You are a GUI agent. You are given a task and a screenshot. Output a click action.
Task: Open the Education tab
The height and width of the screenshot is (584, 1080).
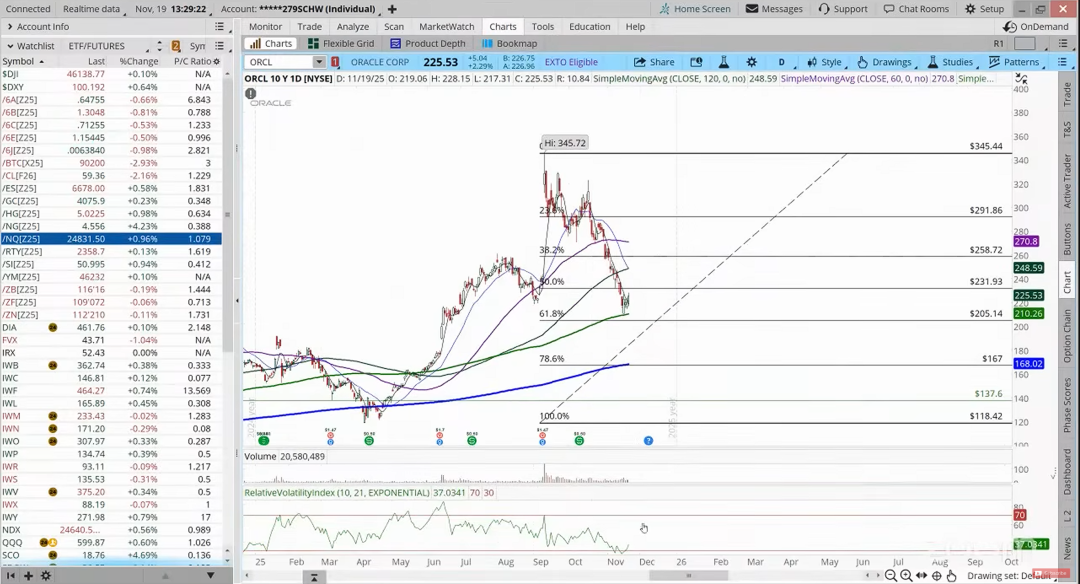[x=590, y=27]
